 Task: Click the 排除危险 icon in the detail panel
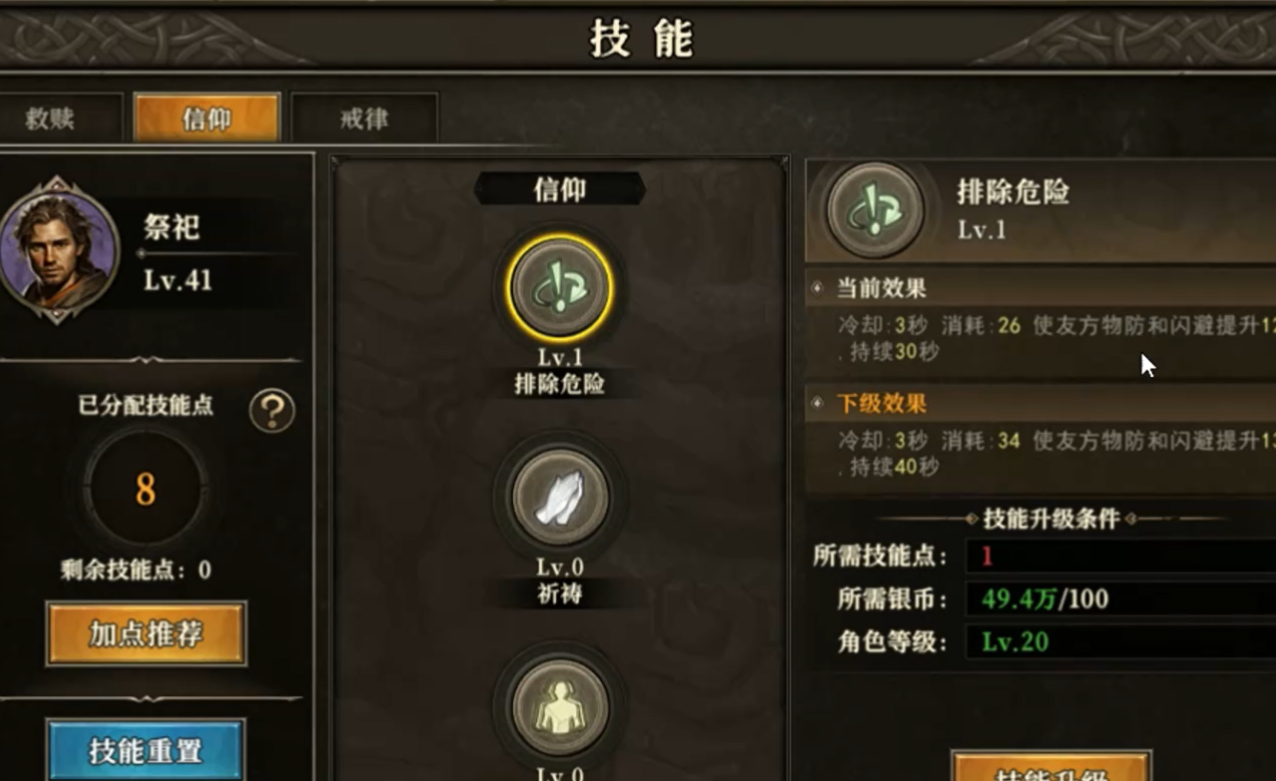874,211
